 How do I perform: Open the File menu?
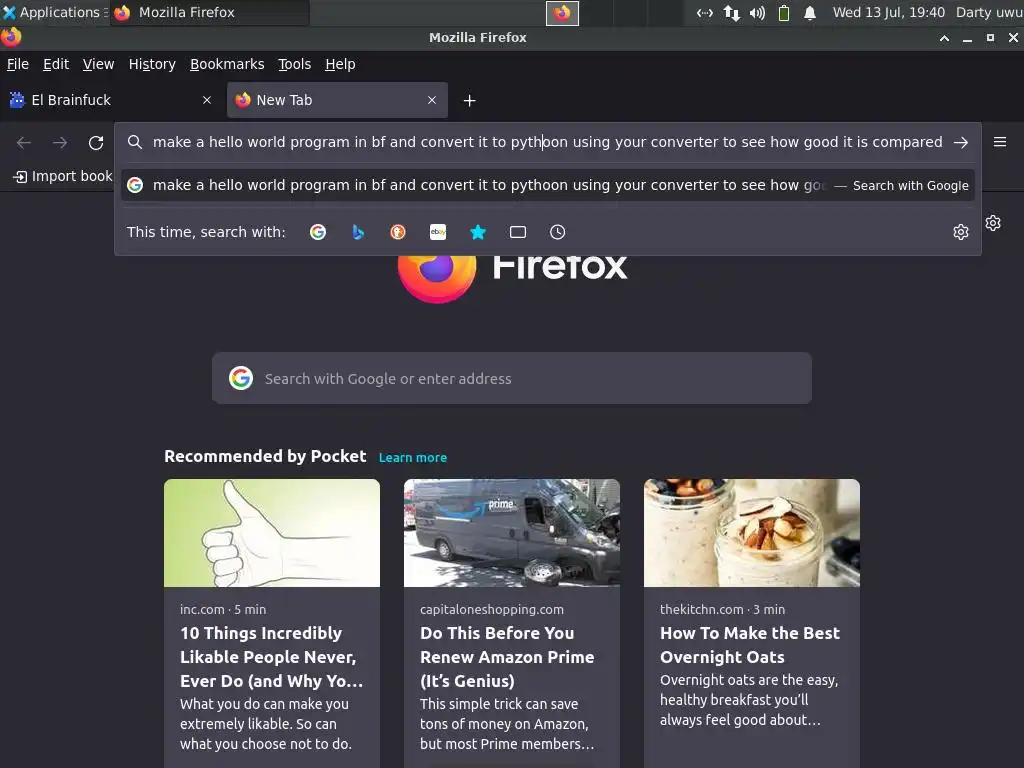click(x=18, y=64)
